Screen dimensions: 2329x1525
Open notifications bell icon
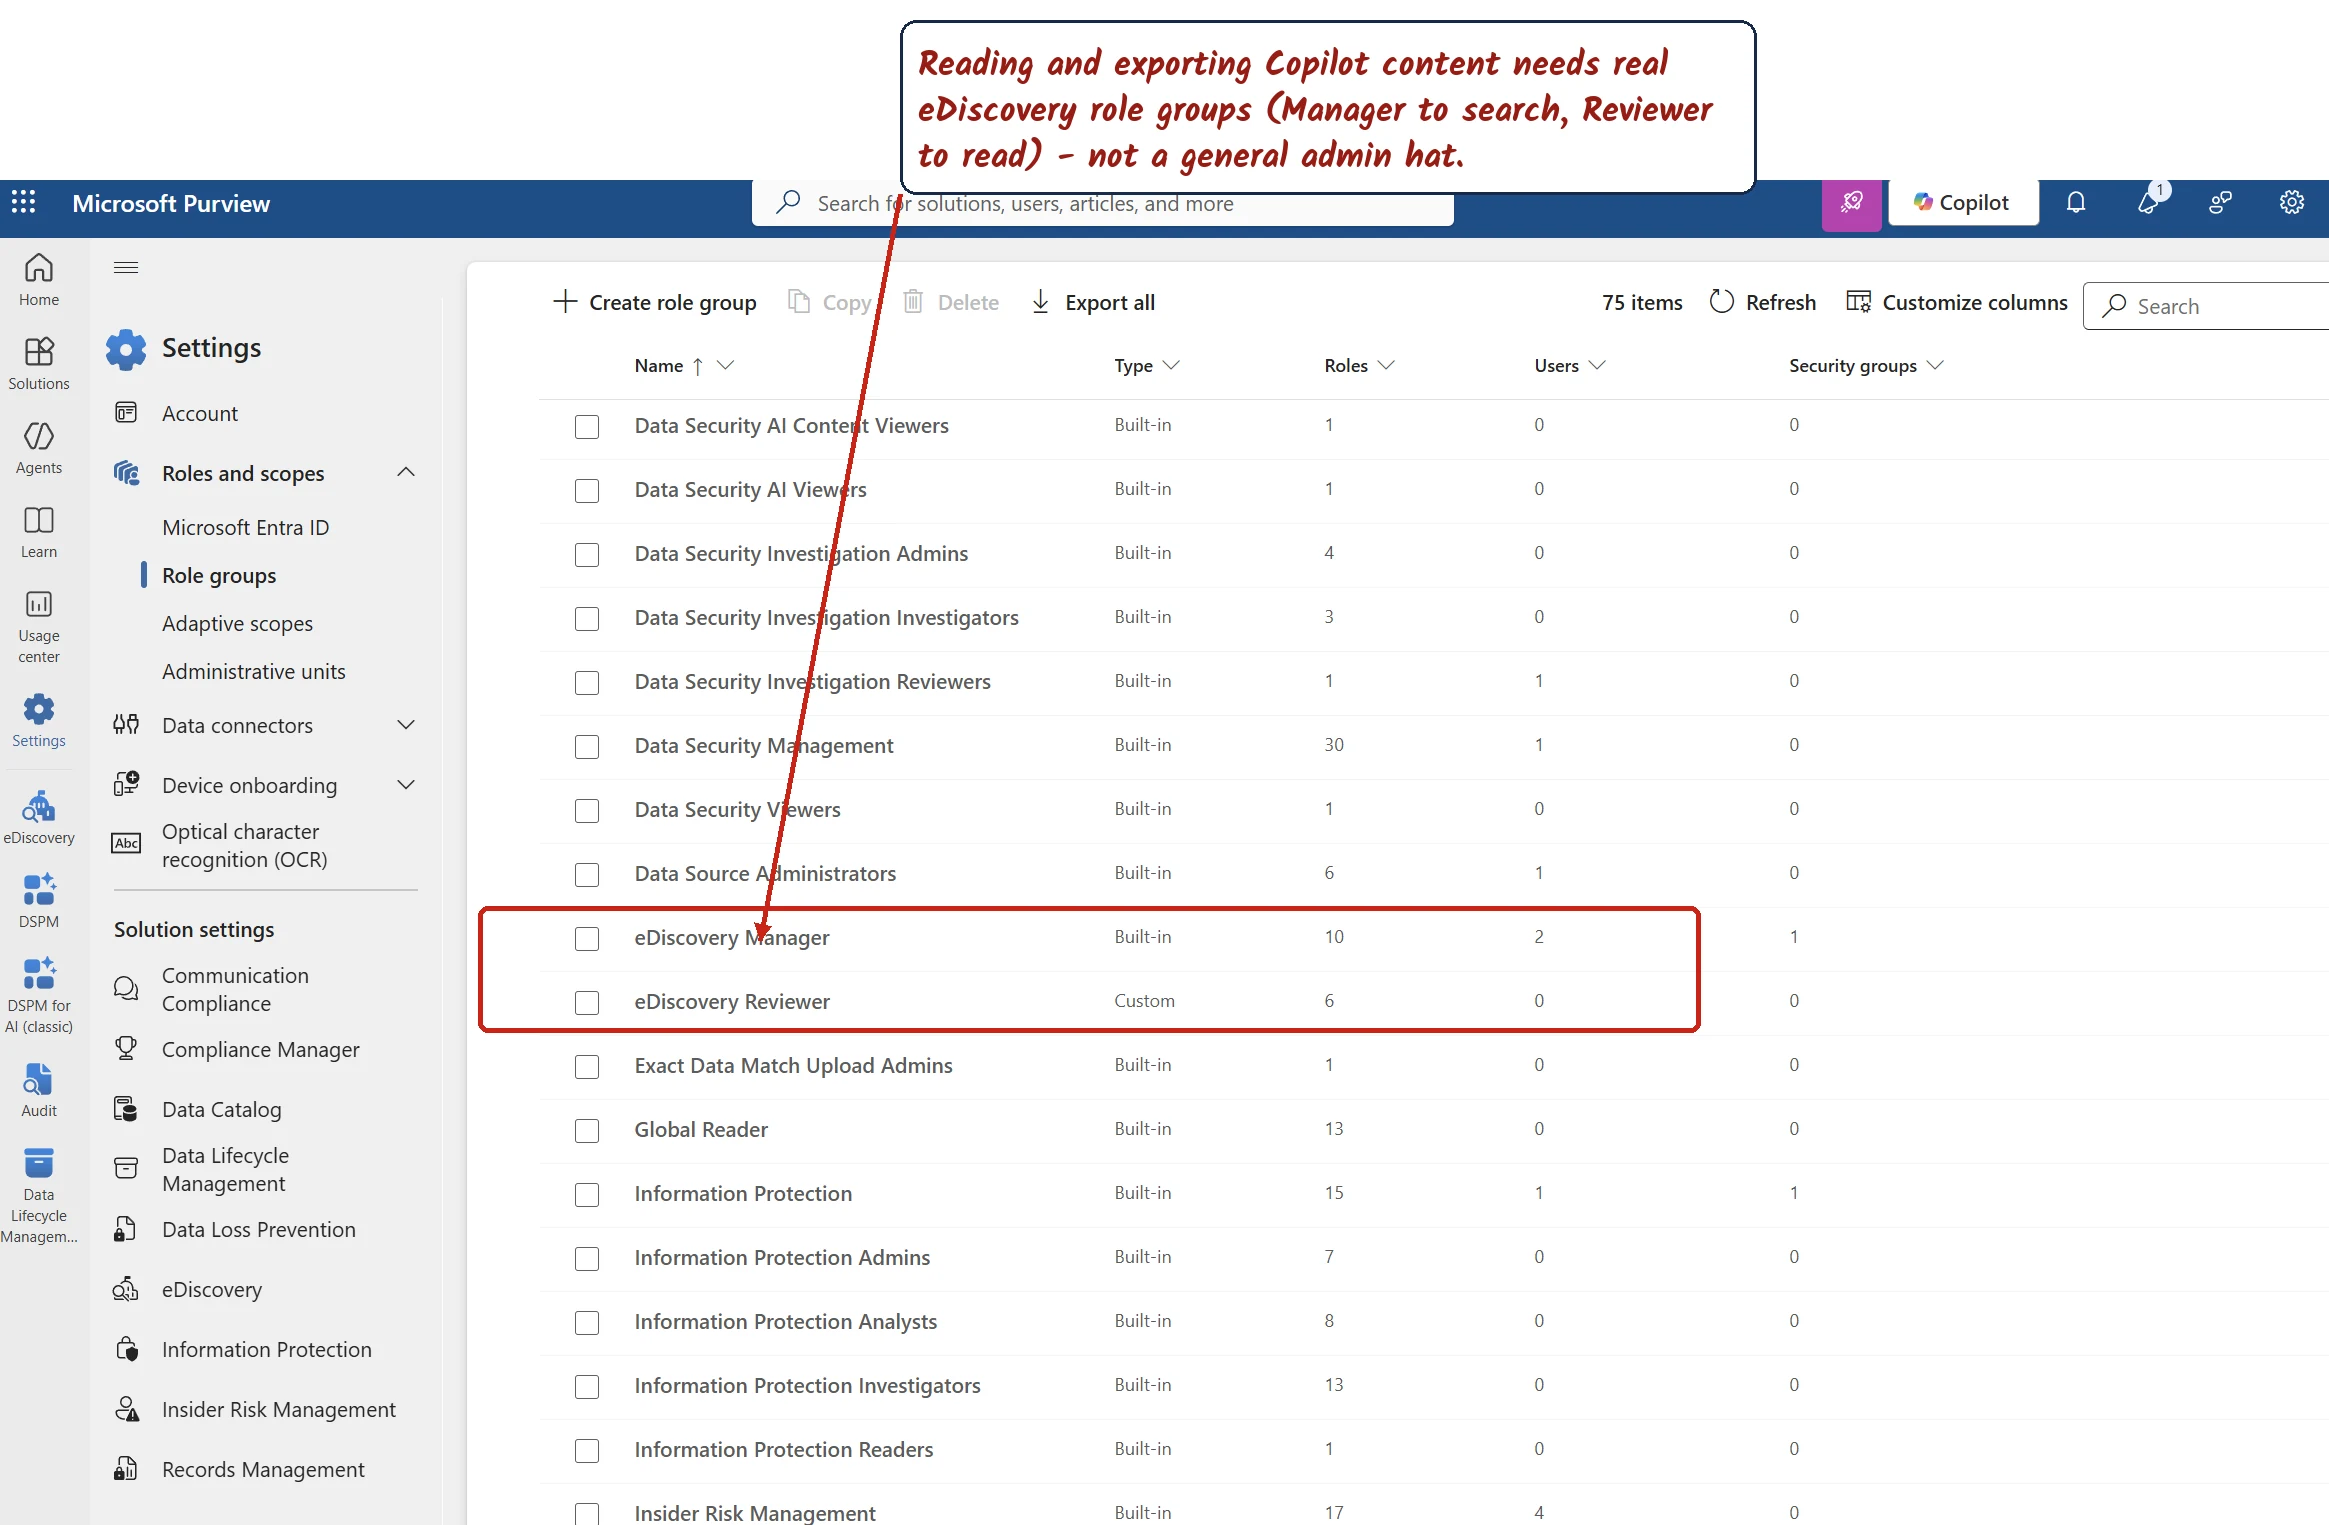pos(2076,203)
